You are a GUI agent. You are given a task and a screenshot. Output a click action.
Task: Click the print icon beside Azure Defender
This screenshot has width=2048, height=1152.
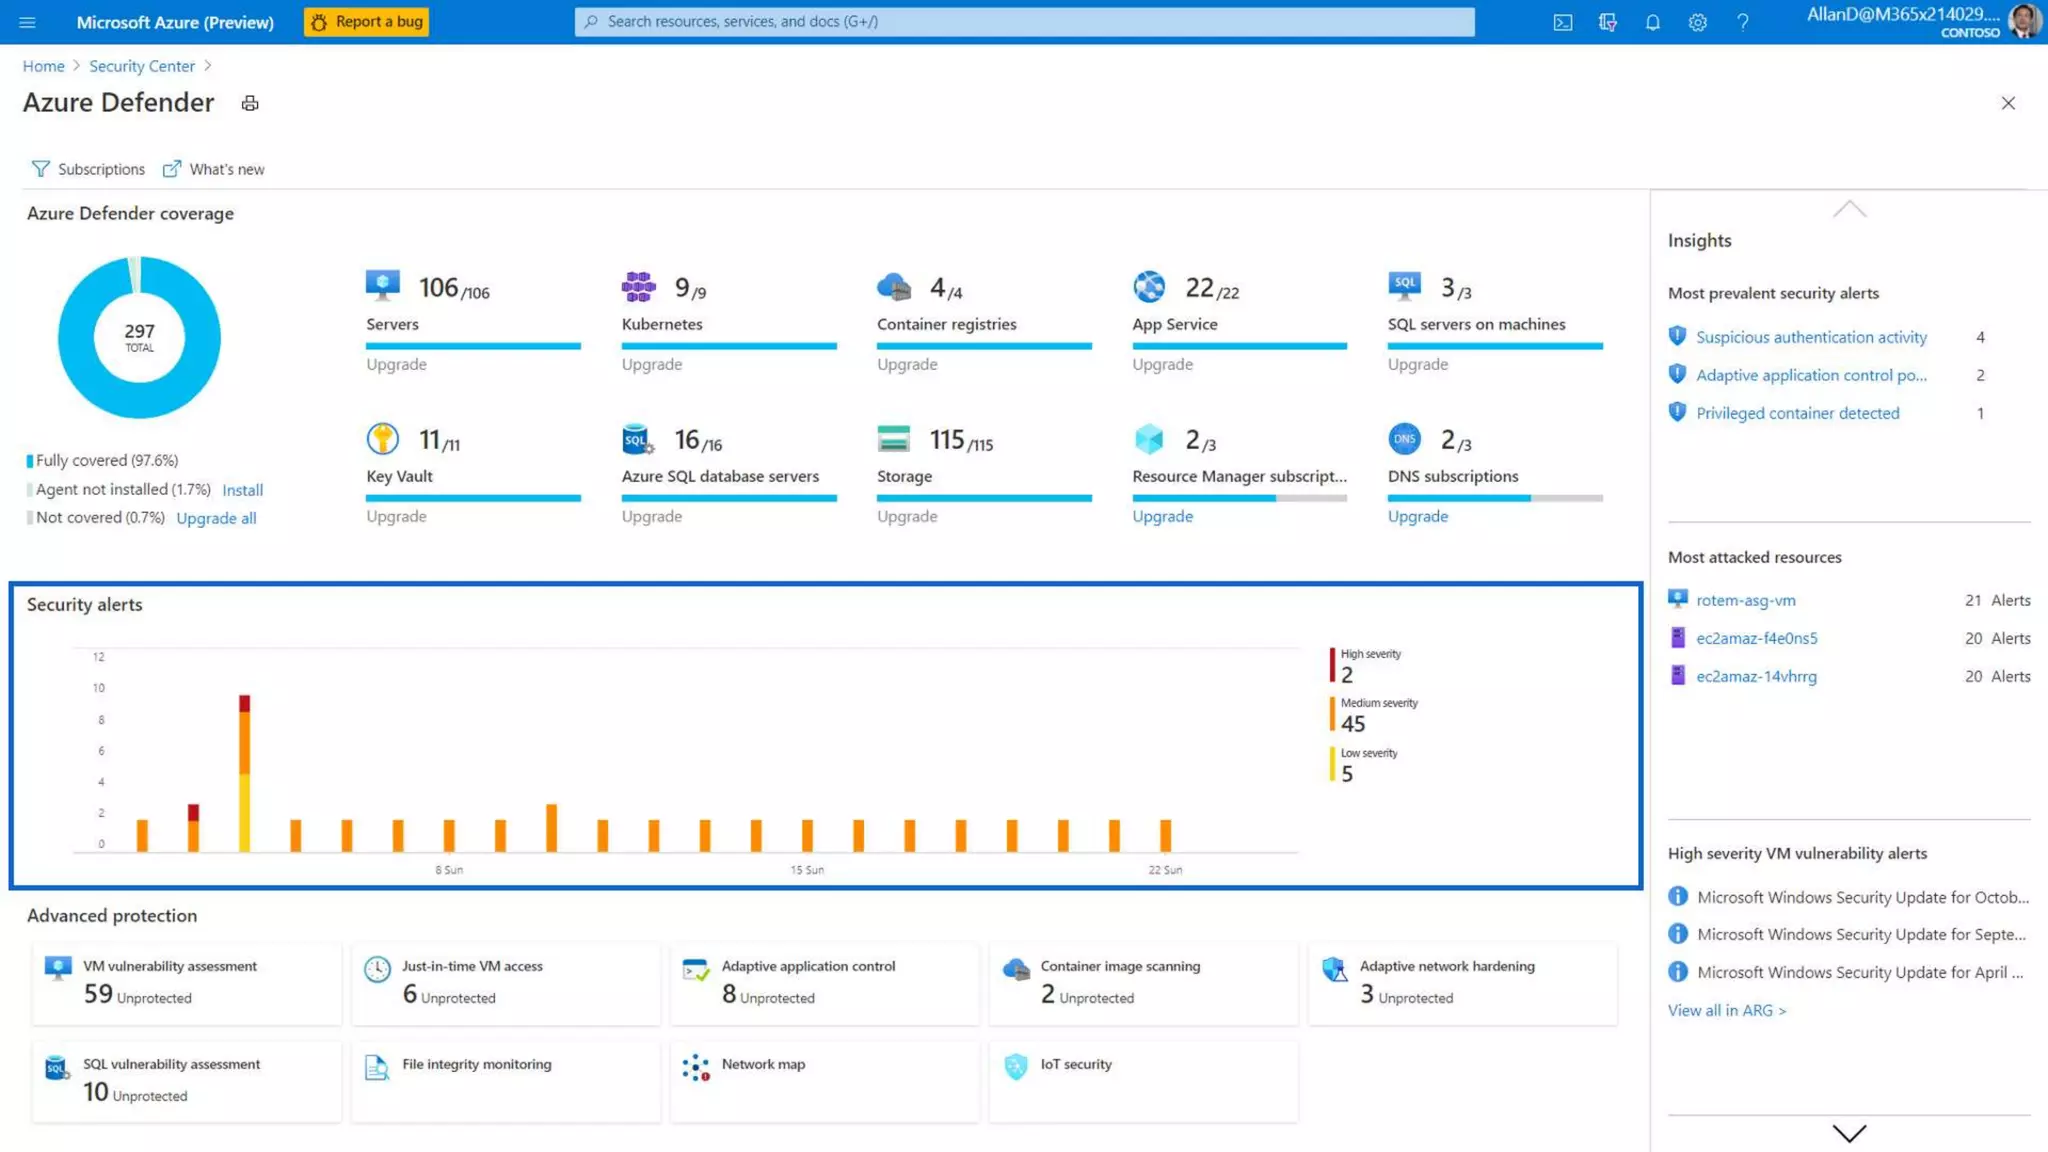click(x=250, y=103)
